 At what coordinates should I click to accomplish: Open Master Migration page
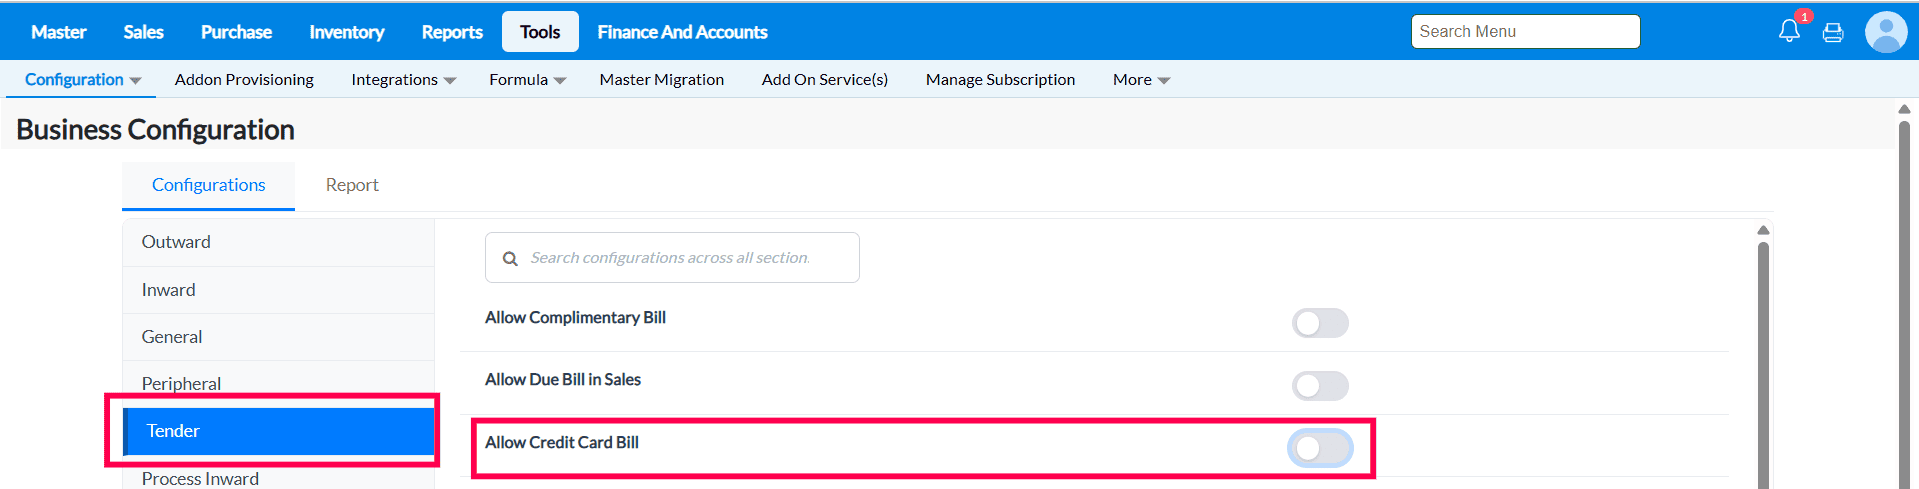point(661,80)
